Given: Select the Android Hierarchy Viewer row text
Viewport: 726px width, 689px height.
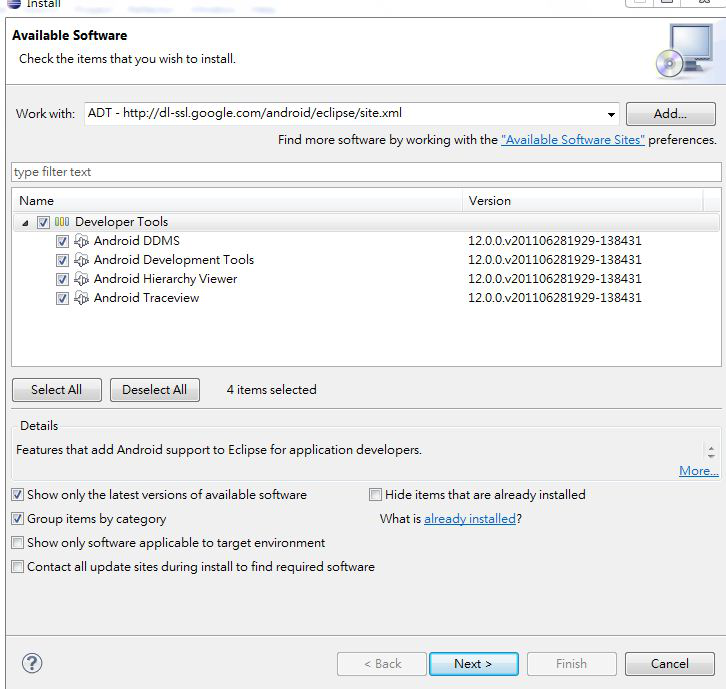Looking at the screenshot, I should pyautogui.click(x=165, y=279).
